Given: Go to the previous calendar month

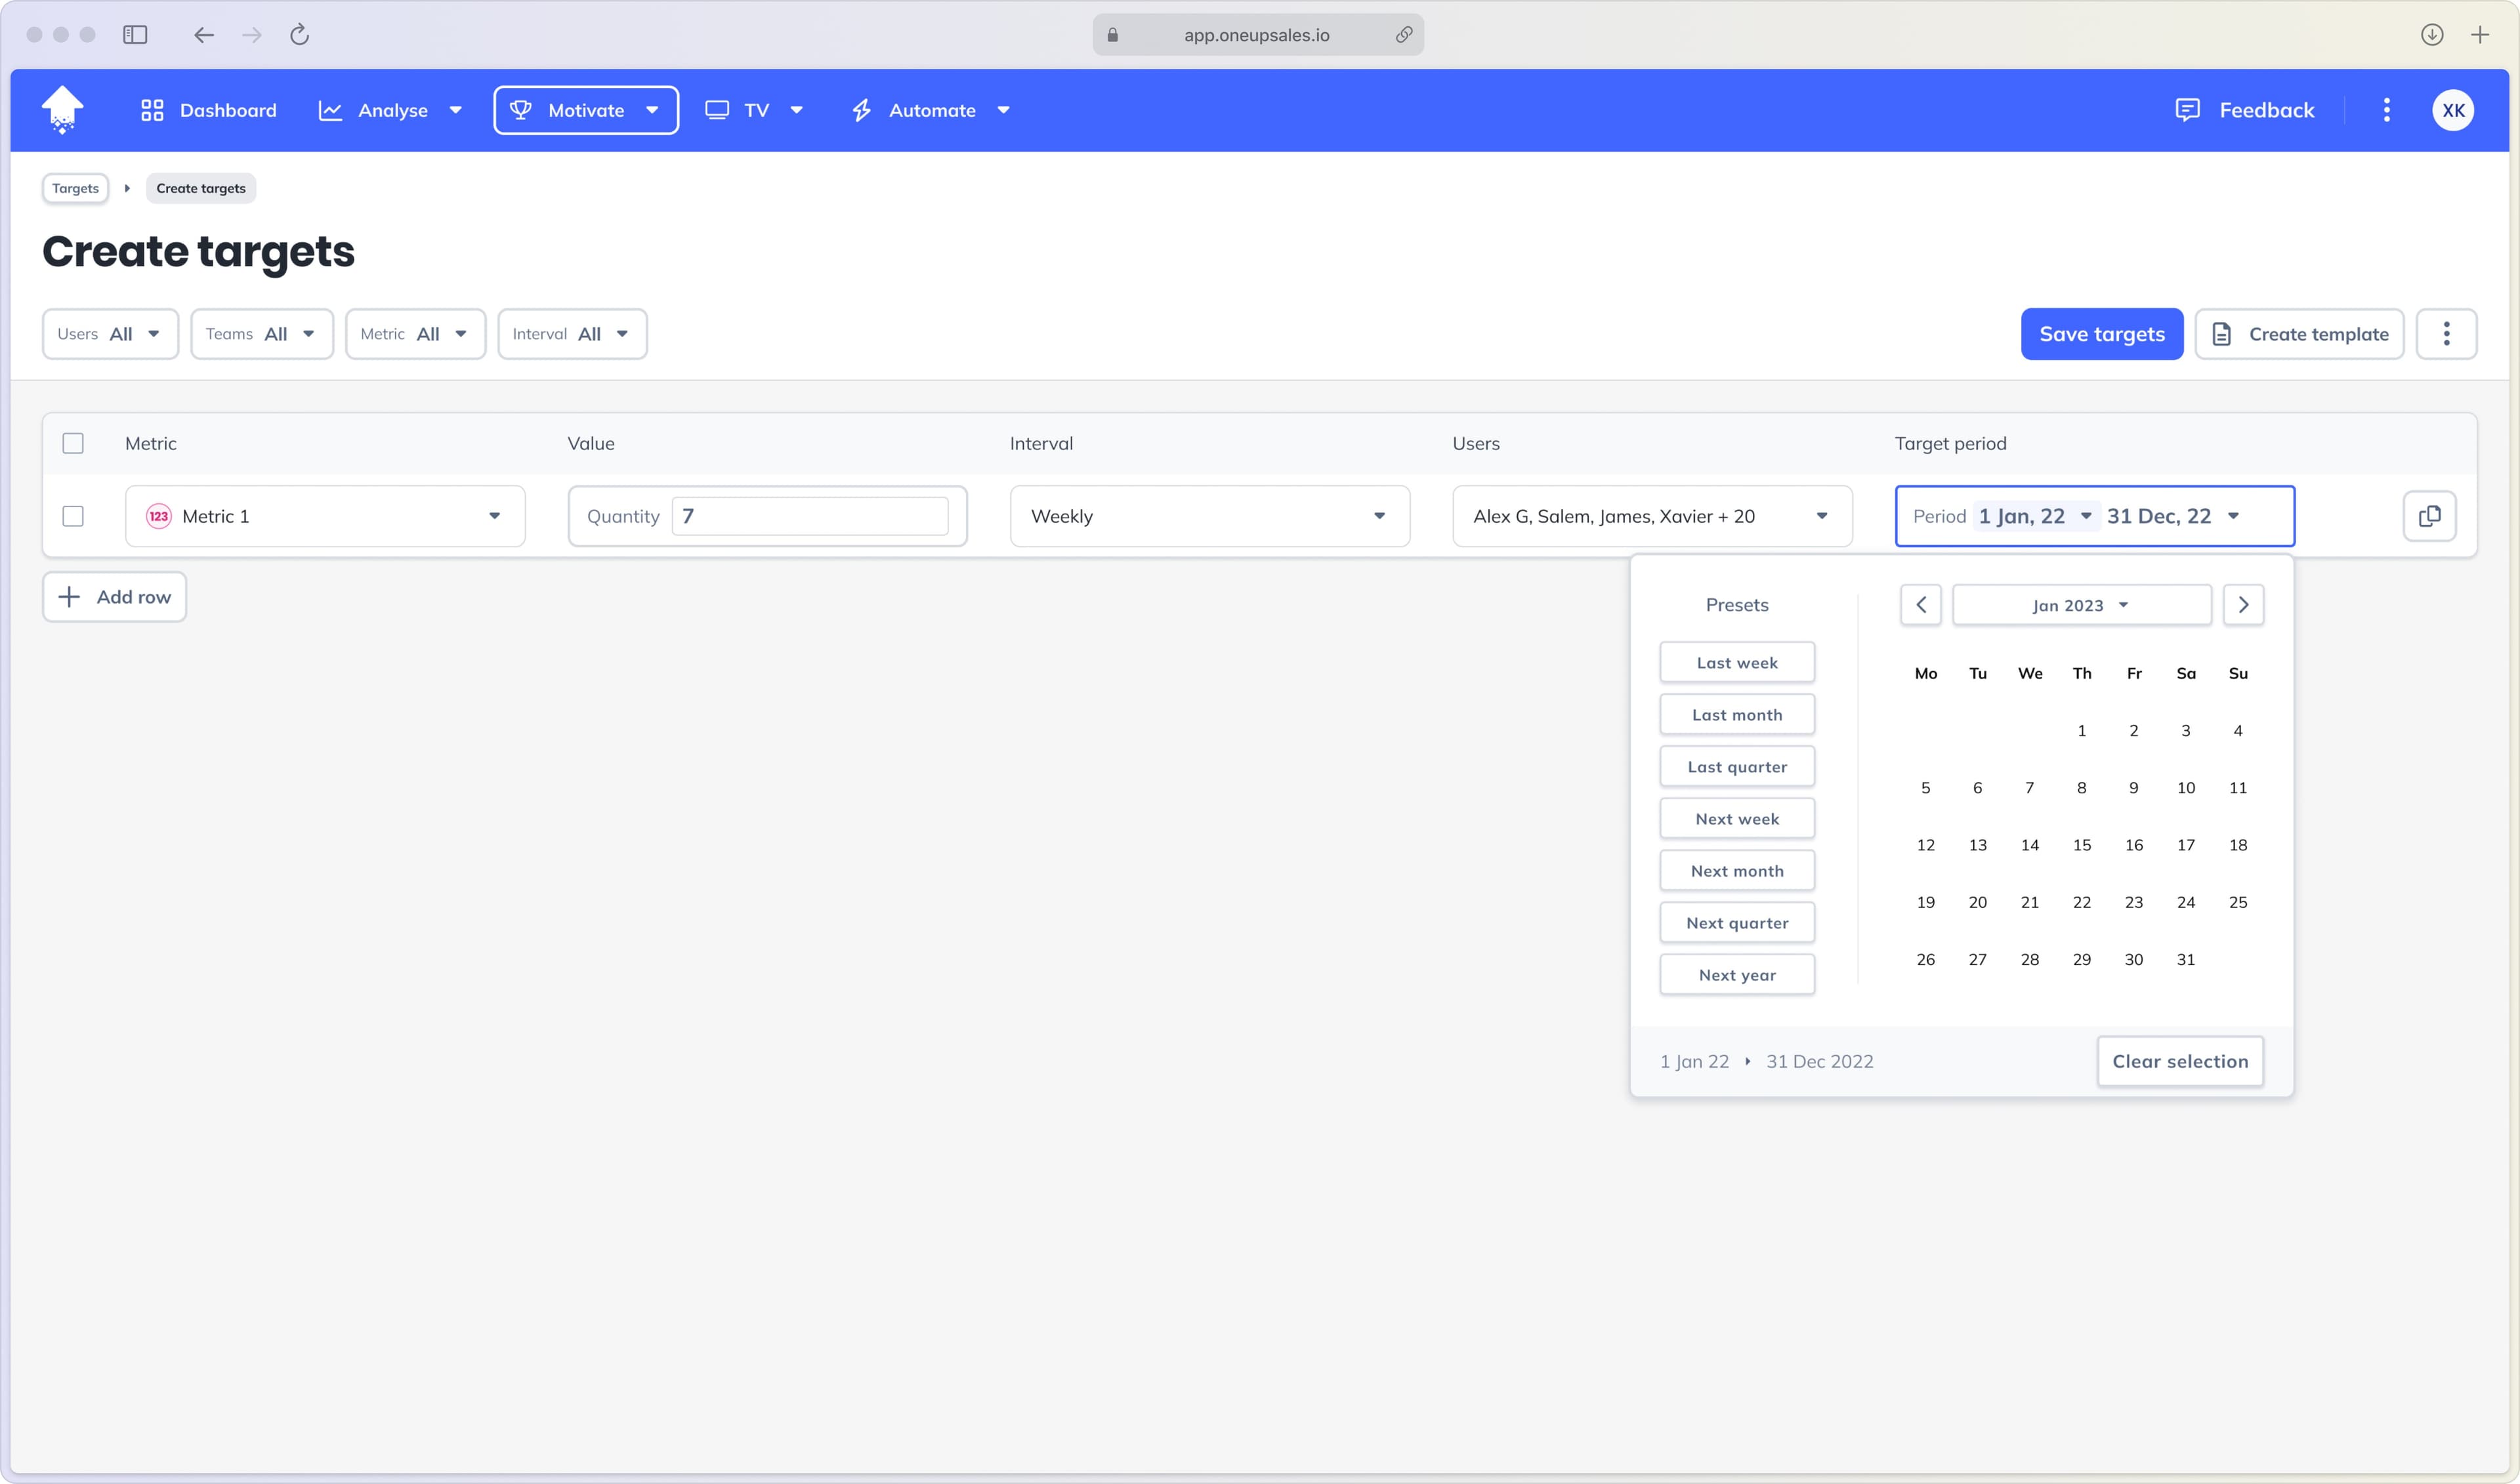Looking at the screenshot, I should click(x=1920, y=605).
